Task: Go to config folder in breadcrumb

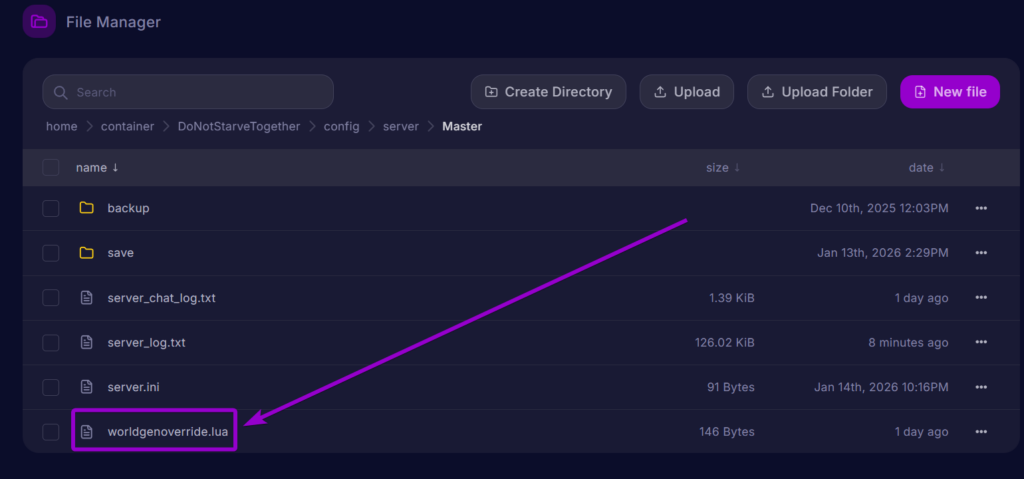Action: [341, 127]
